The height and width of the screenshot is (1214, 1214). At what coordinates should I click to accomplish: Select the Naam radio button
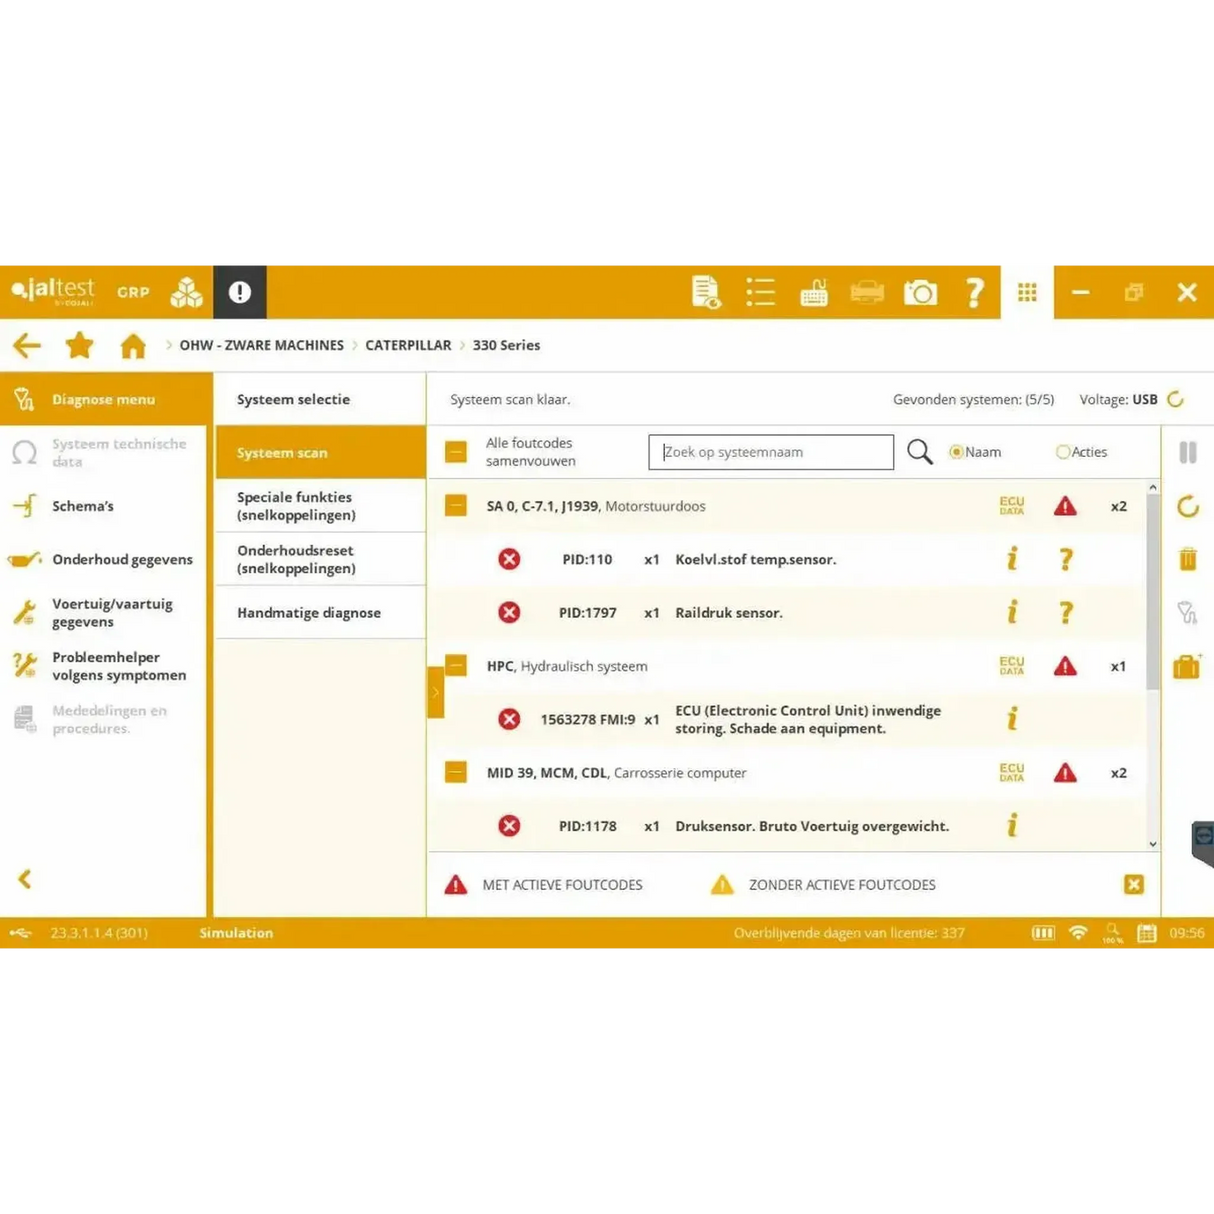956,452
